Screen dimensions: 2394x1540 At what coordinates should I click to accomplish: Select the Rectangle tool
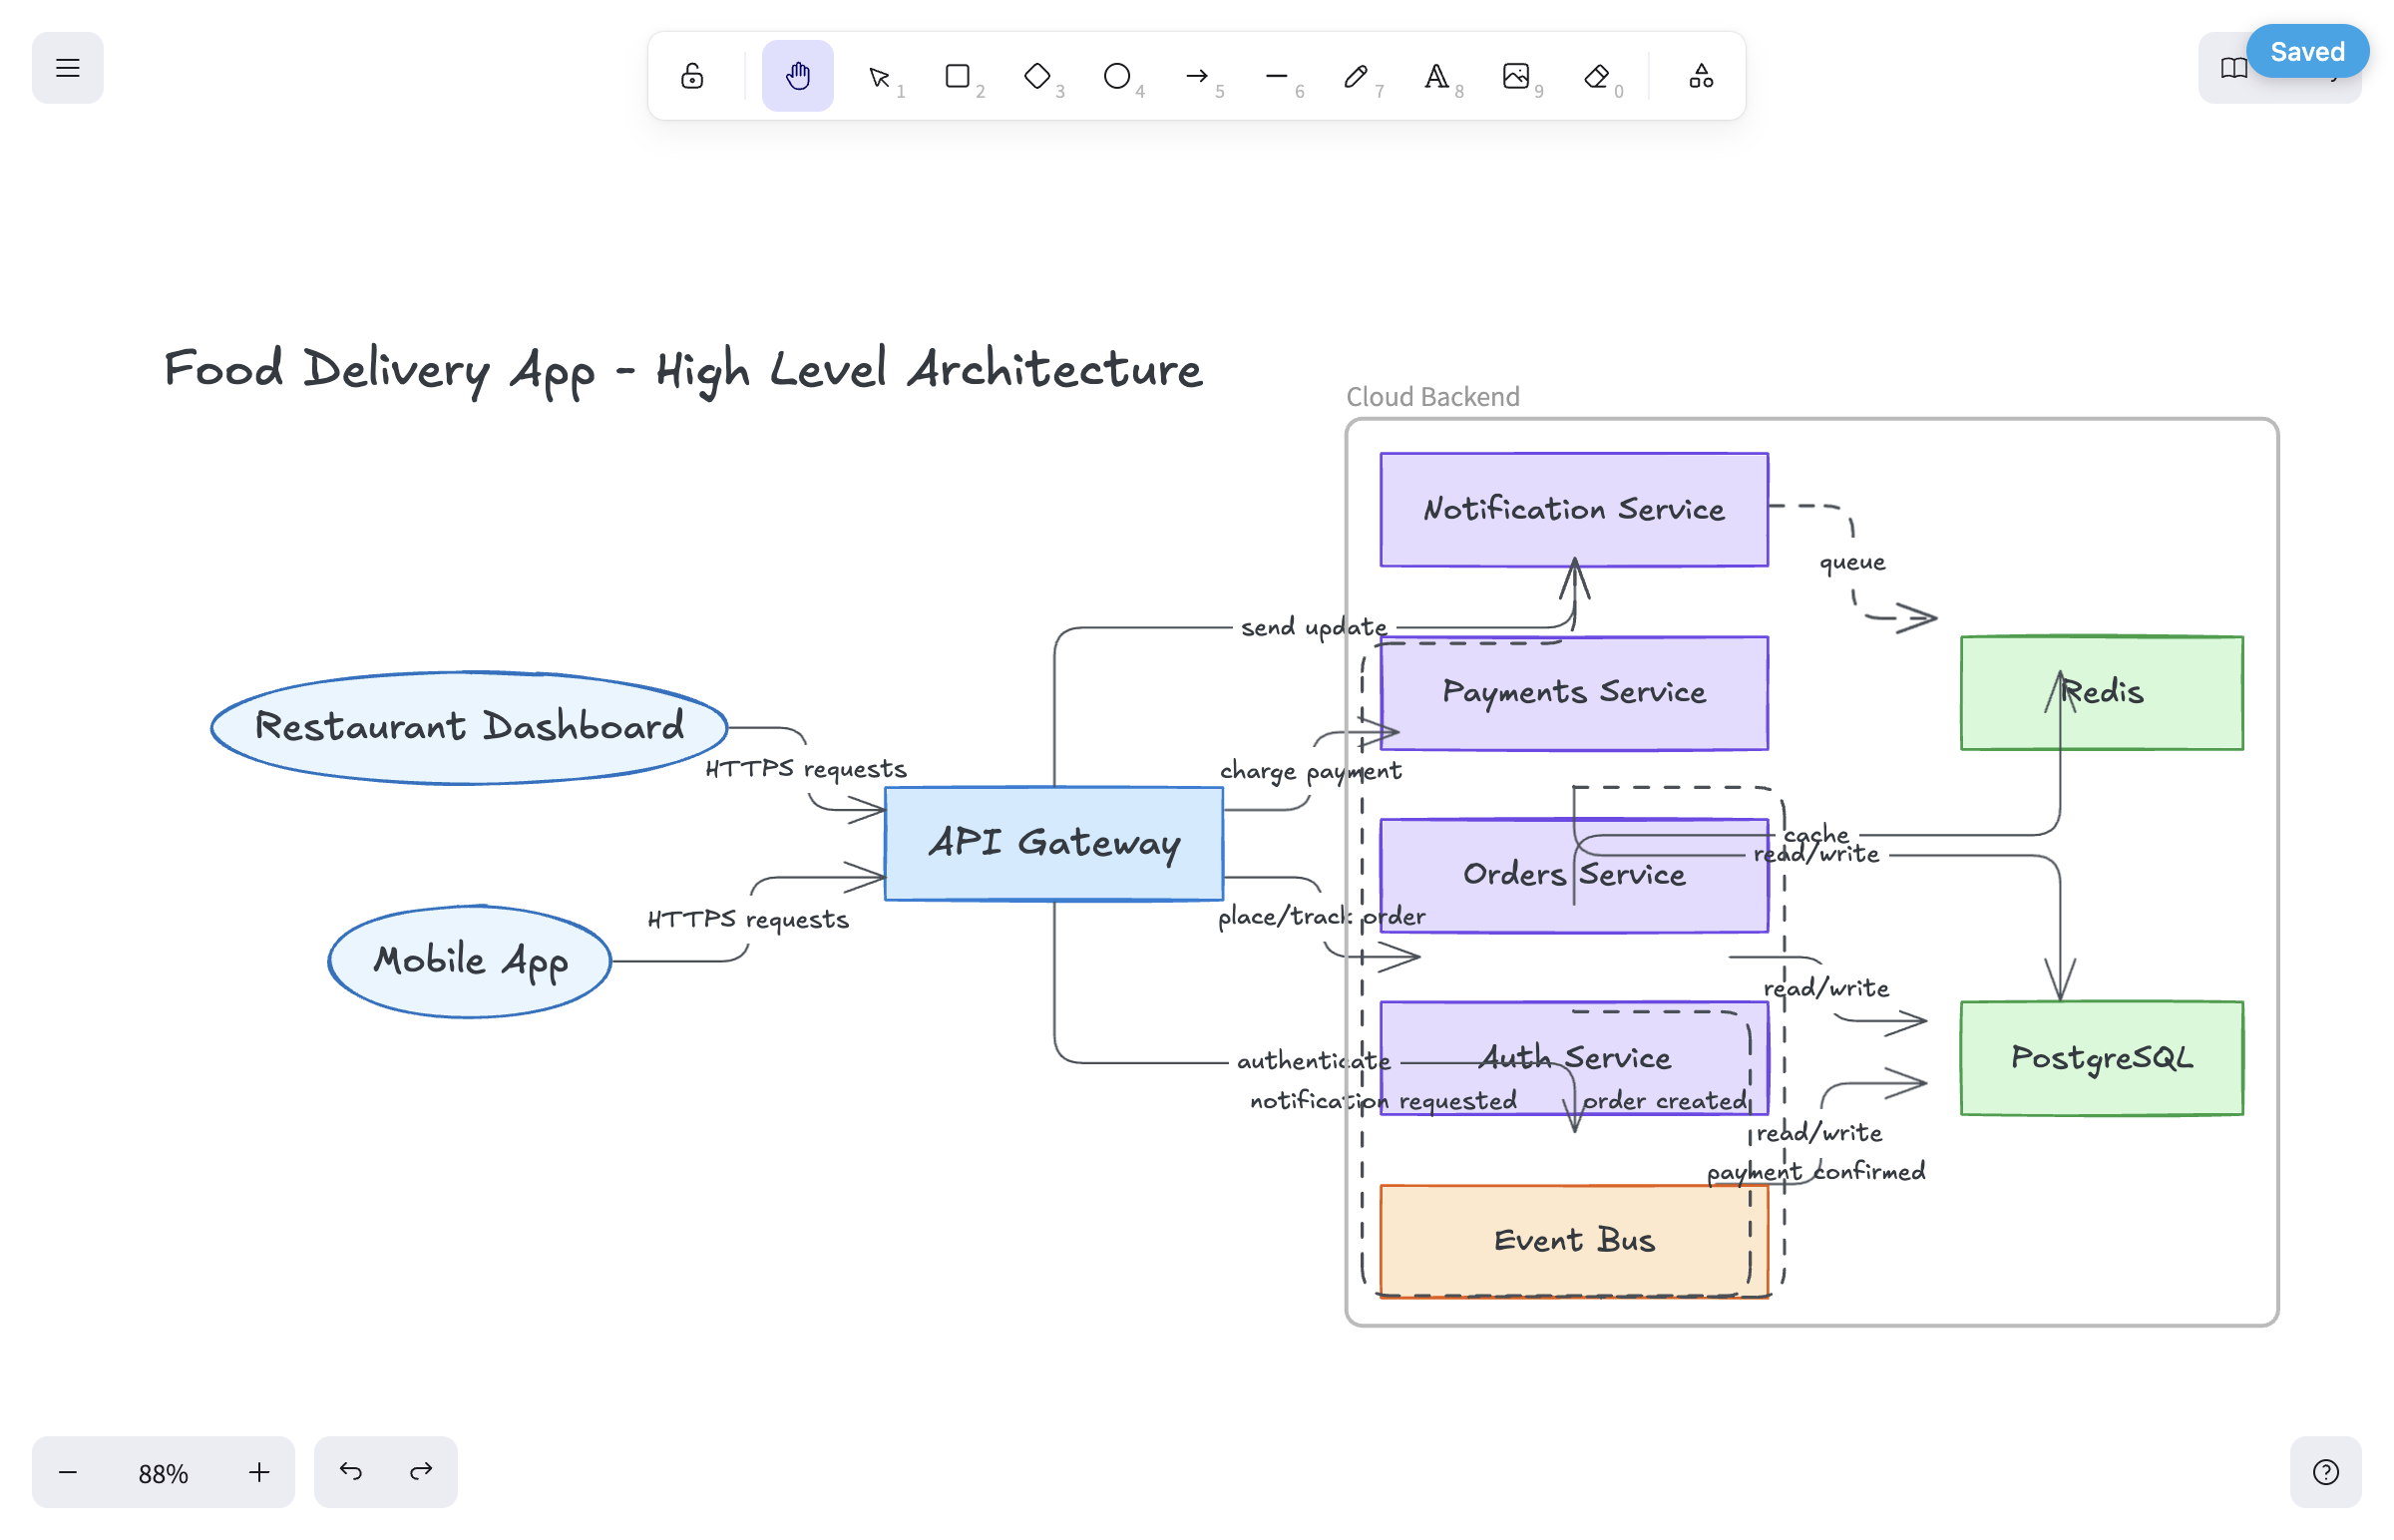[x=958, y=76]
